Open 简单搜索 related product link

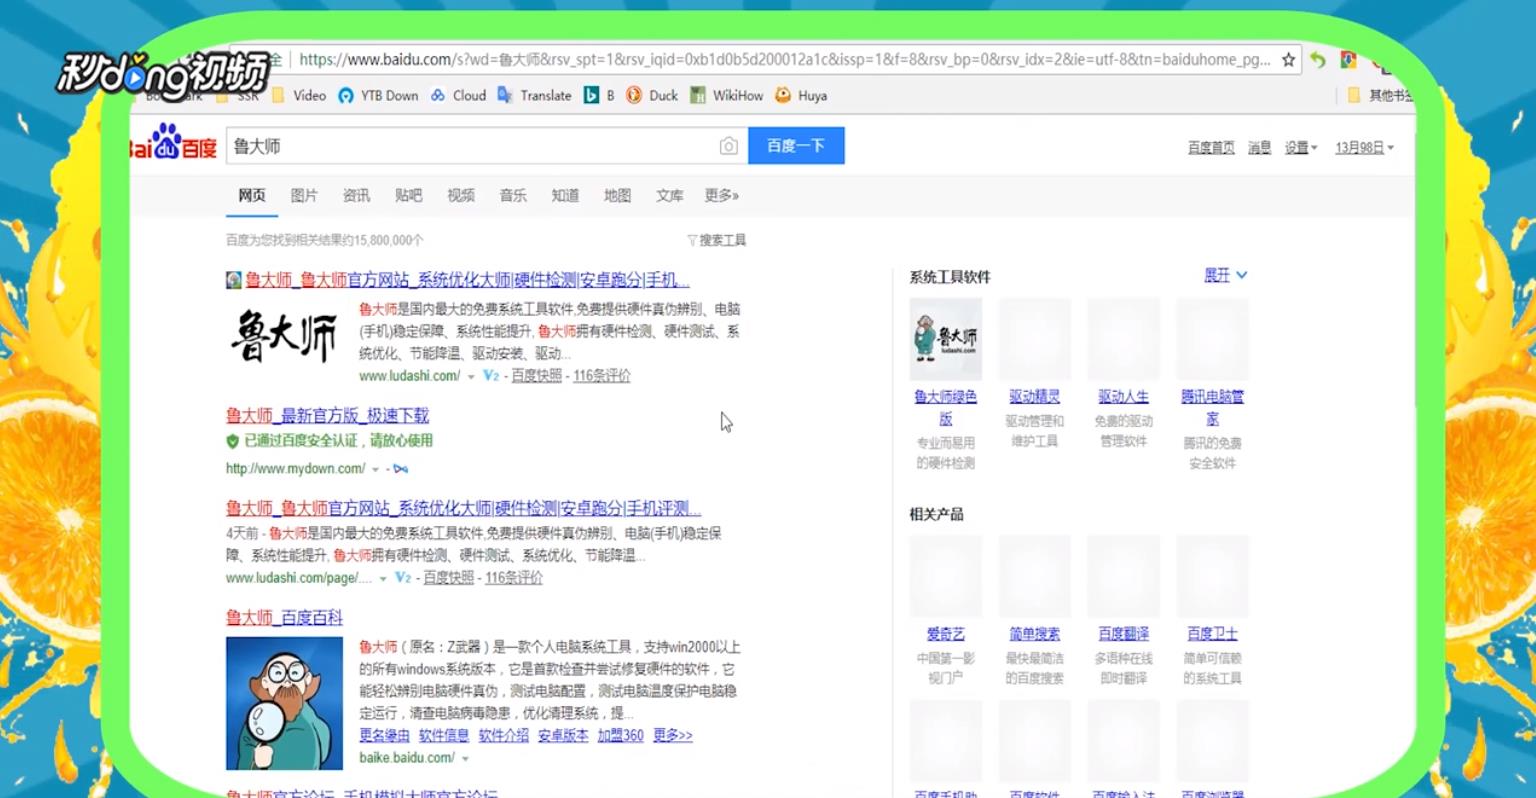coord(1034,634)
